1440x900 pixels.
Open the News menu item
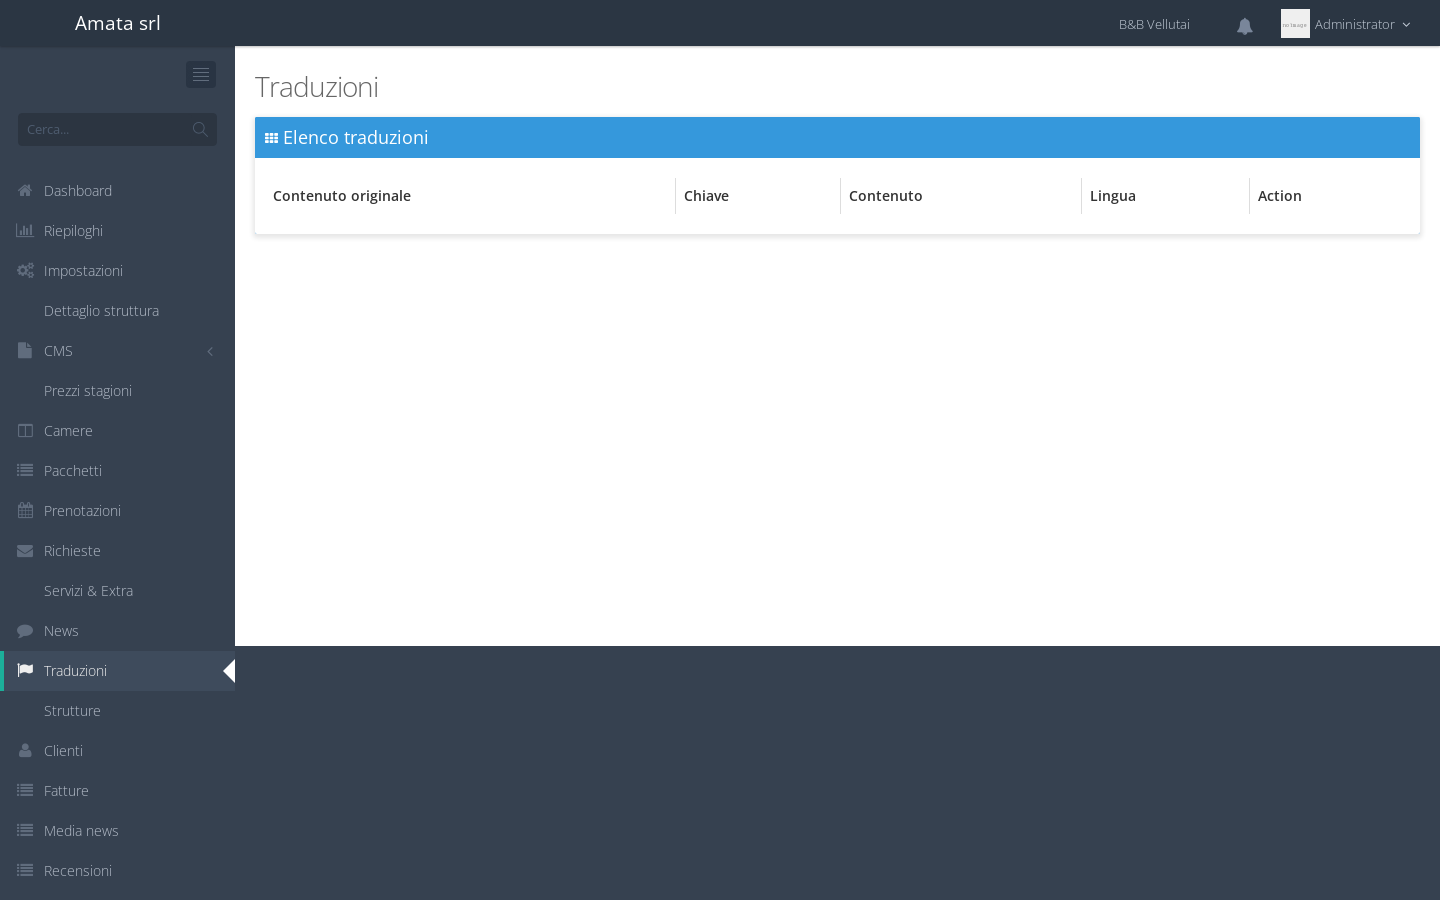tap(117, 631)
